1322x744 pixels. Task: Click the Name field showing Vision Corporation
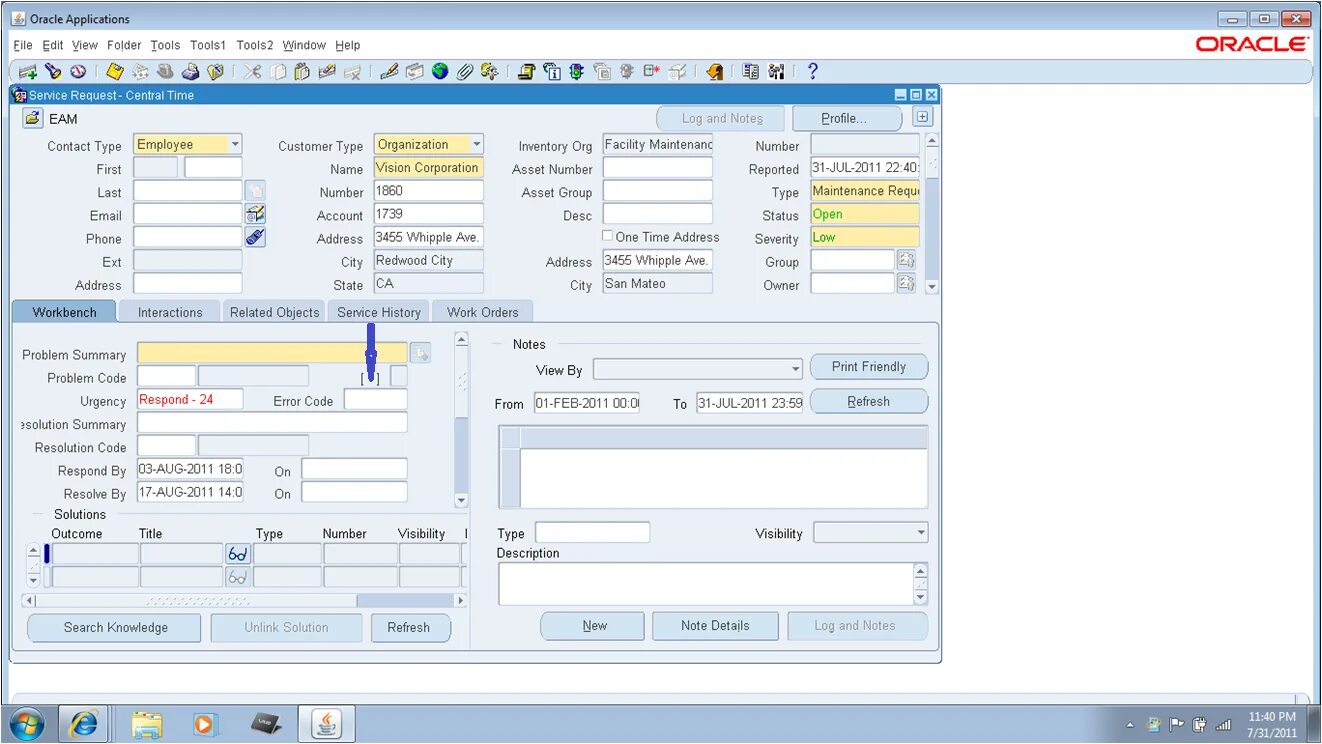(429, 168)
